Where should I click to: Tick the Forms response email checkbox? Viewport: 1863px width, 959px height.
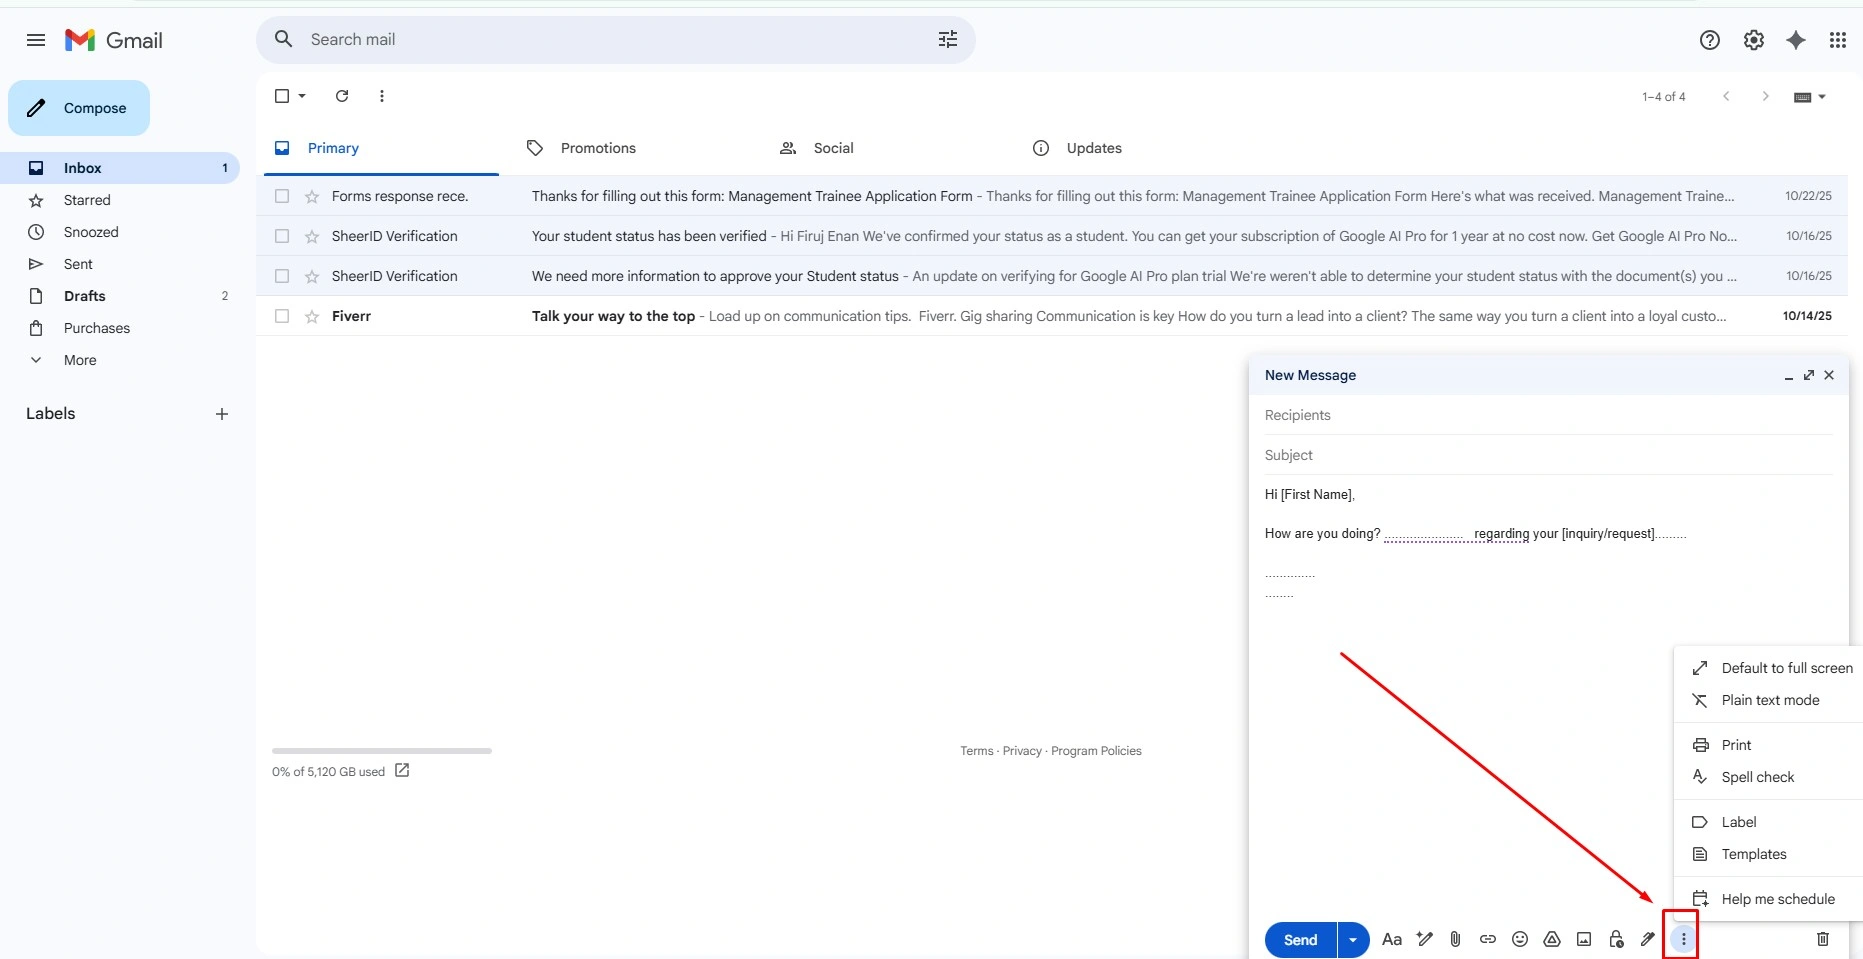pos(282,196)
